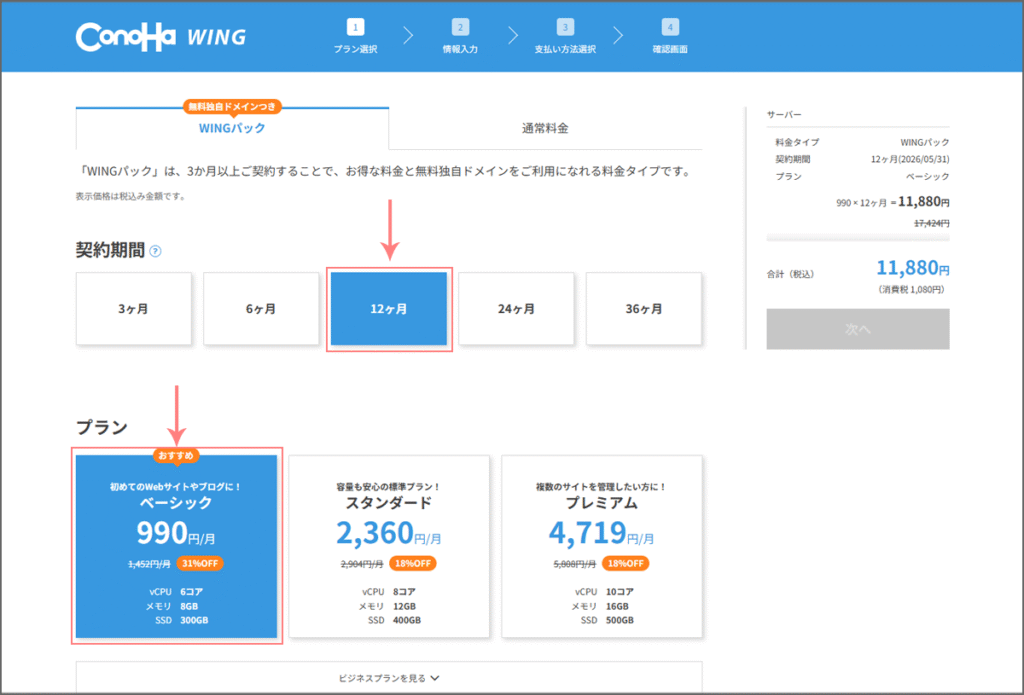
Task: Click the 次へ button
Action: 857,329
